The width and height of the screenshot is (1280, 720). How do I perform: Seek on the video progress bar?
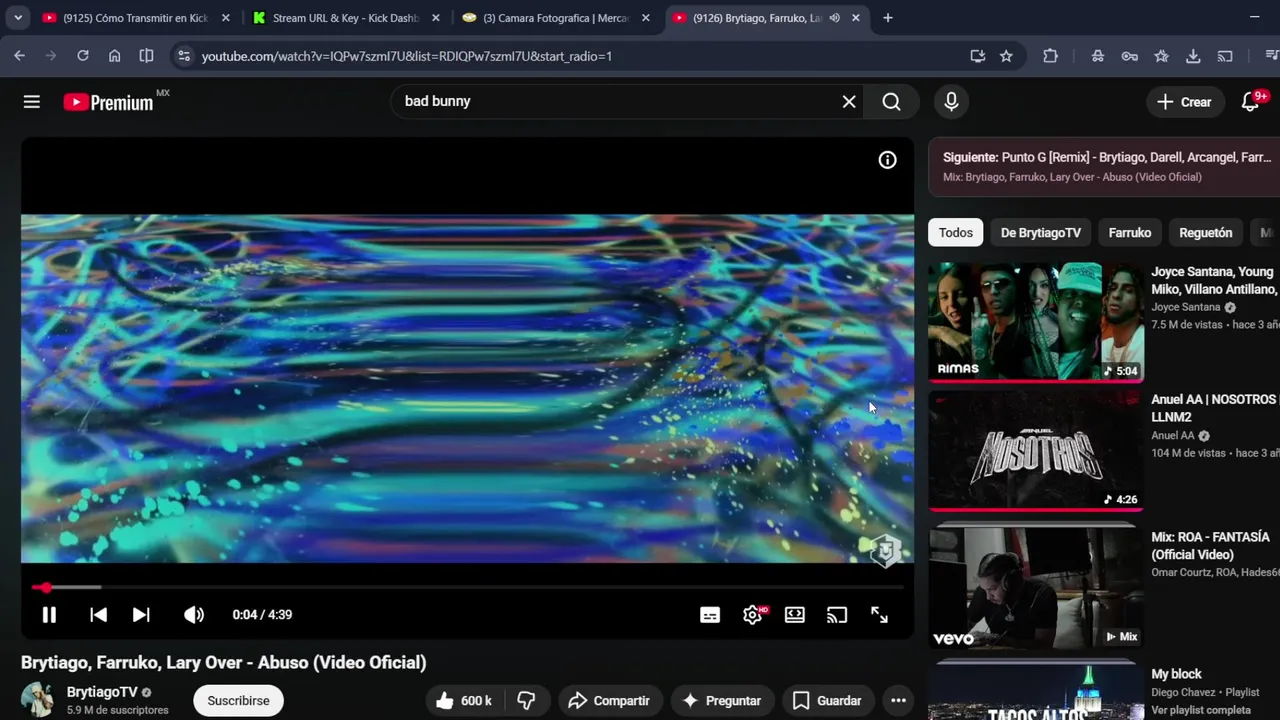click(467, 588)
